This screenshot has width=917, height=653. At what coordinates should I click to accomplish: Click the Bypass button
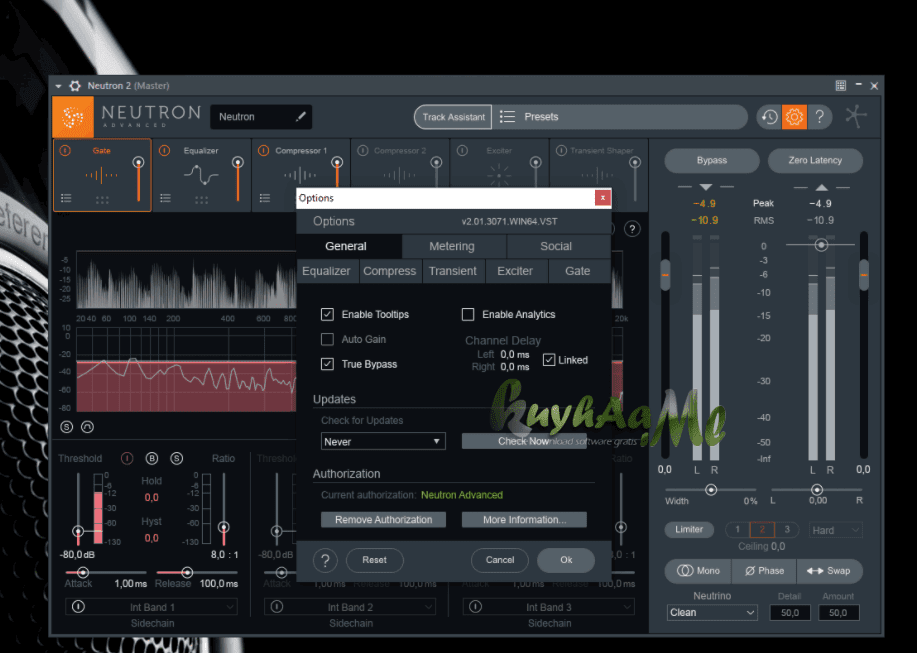[712, 160]
